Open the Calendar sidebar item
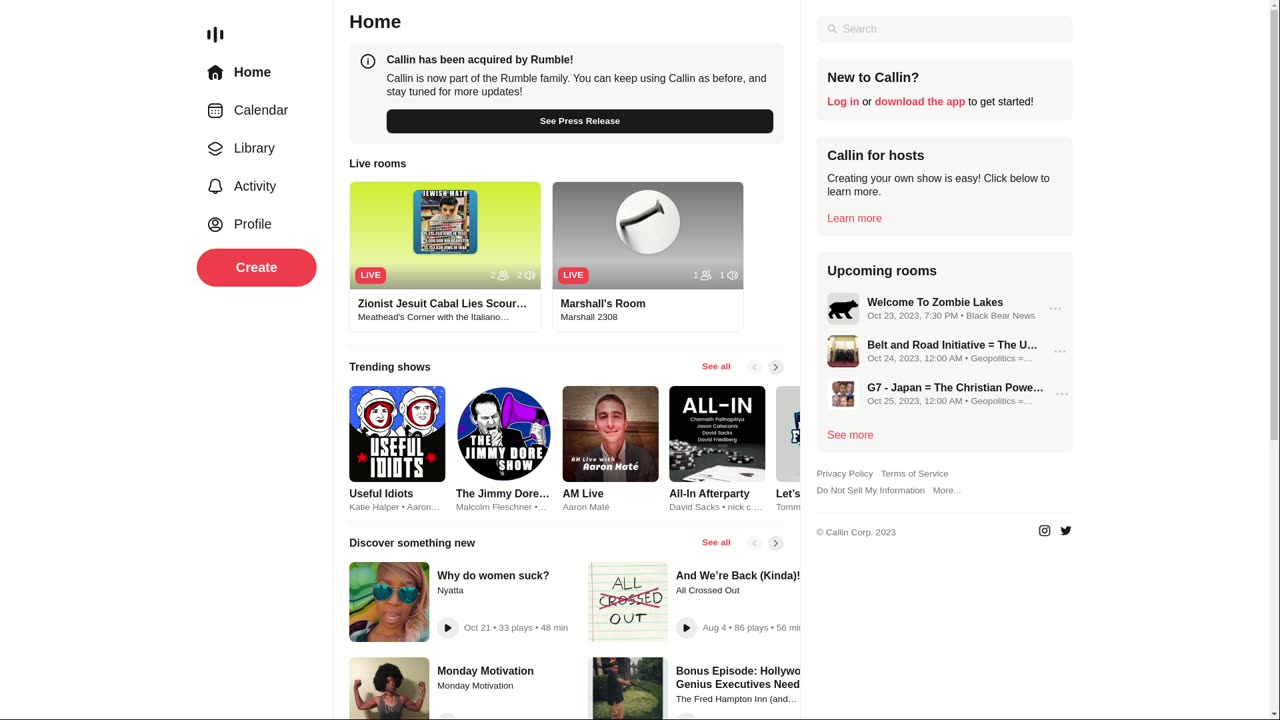The image size is (1280, 720). (x=247, y=110)
